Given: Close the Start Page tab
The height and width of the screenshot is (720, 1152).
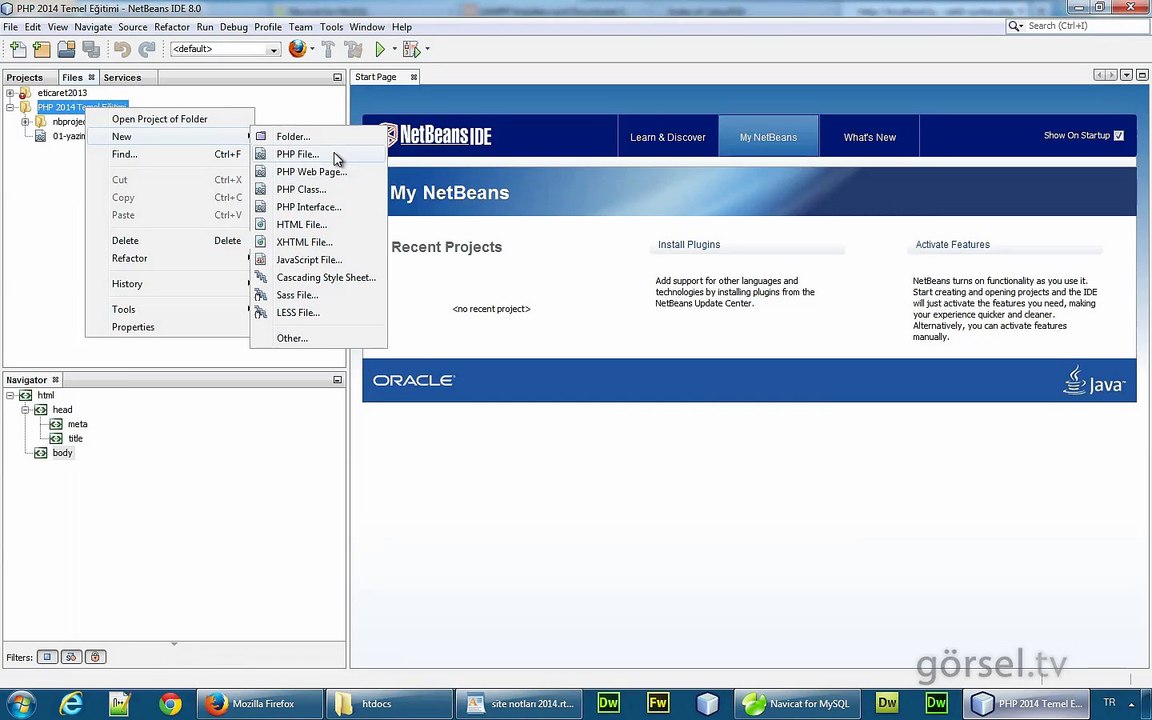Looking at the screenshot, I should tap(414, 76).
